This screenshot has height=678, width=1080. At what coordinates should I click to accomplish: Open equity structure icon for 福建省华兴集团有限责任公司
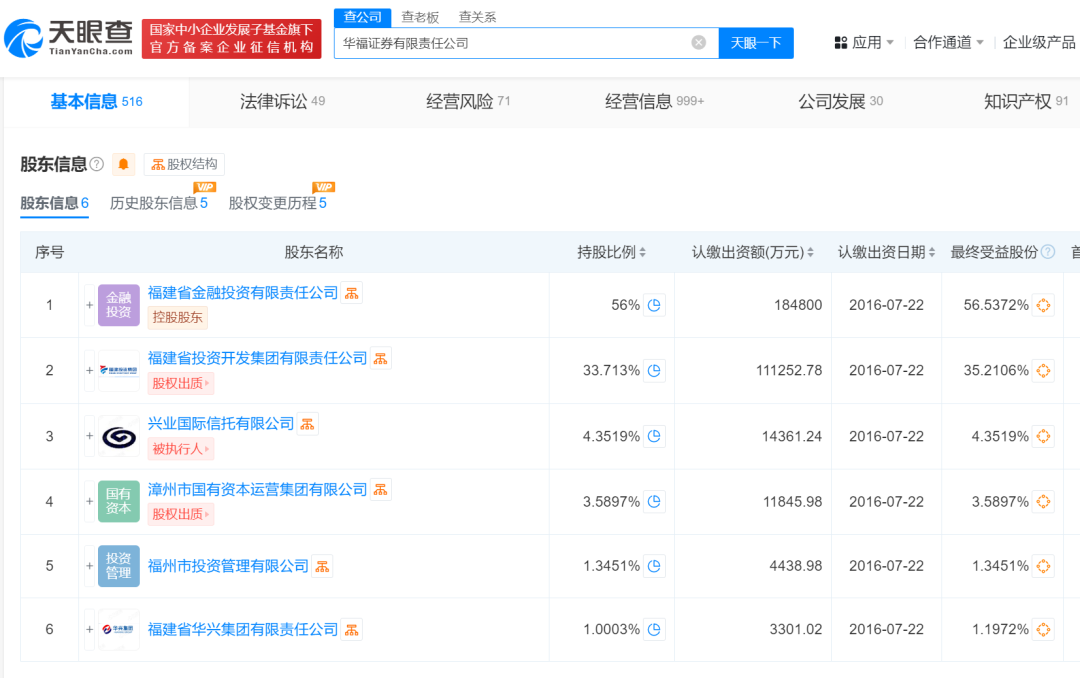click(352, 630)
